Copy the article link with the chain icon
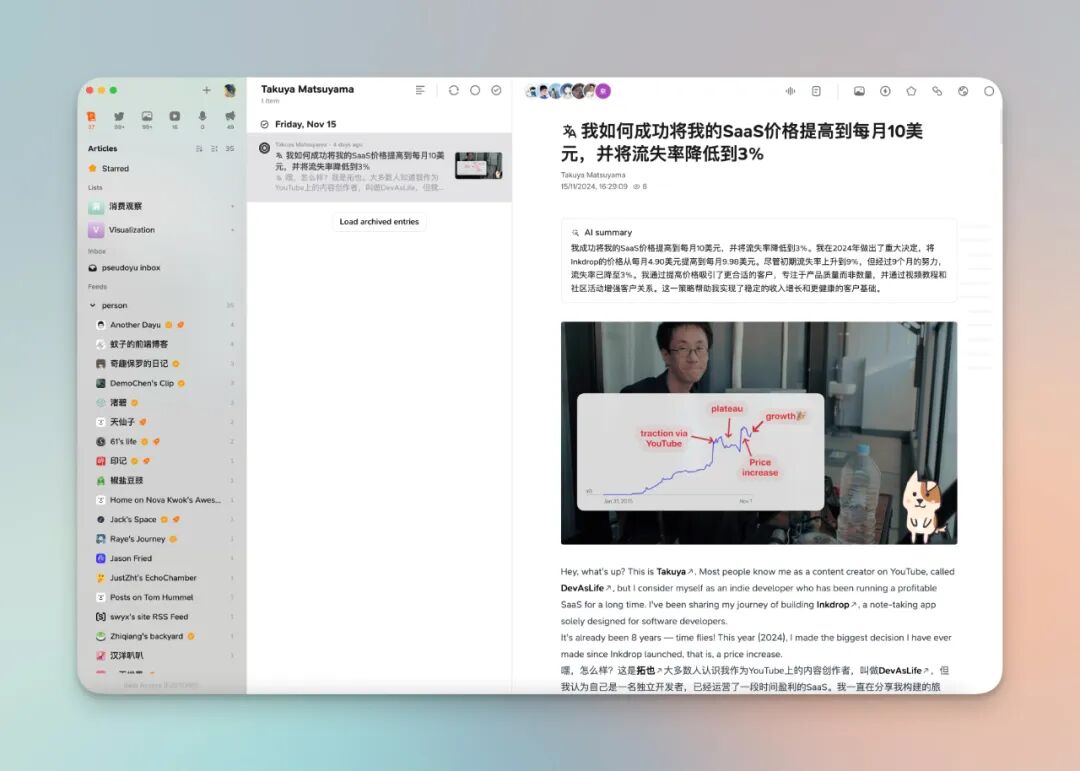Viewport: 1080px width, 771px height. pyautogui.click(x=937, y=91)
